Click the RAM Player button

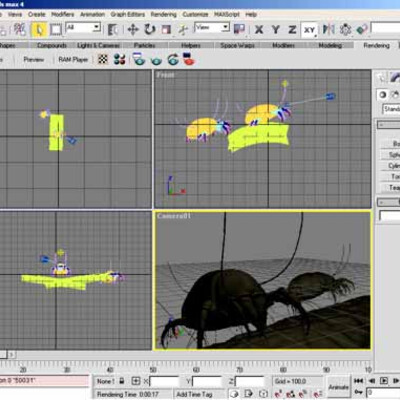[73, 60]
